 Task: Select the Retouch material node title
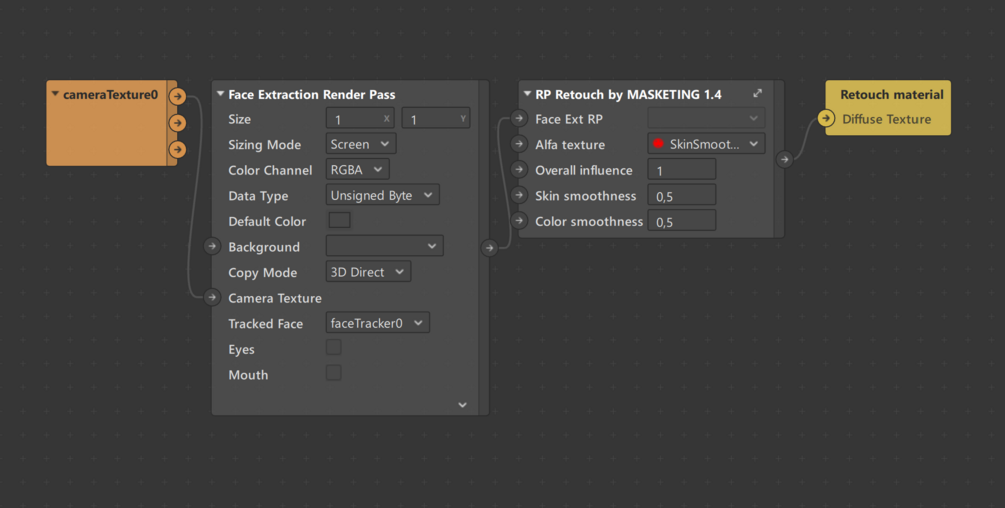pyautogui.click(x=891, y=95)
